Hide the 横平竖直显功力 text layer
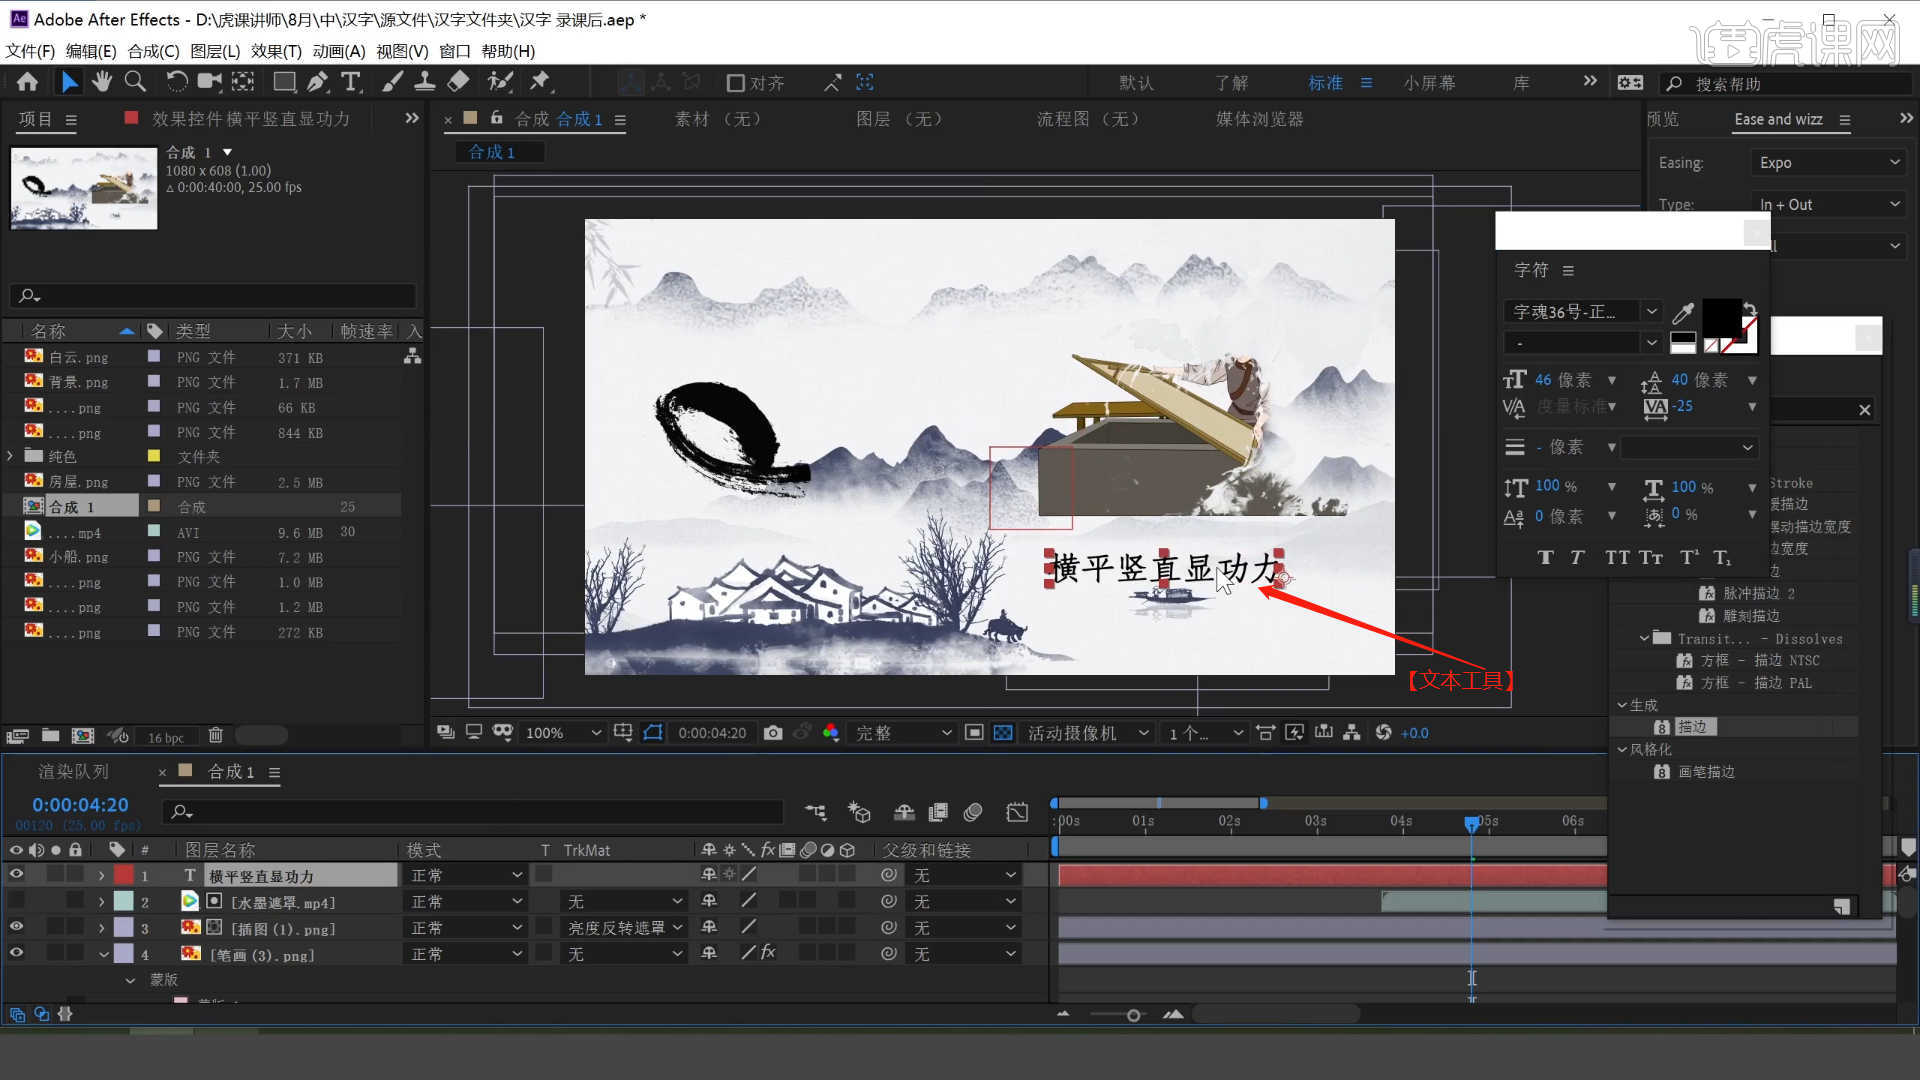1920x1080 pixels. coord(16,875)
